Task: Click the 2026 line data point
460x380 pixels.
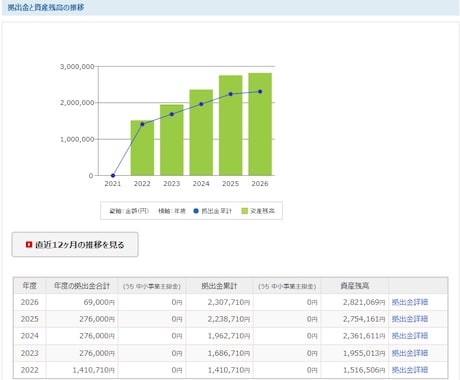Action: tap(260, 92)
